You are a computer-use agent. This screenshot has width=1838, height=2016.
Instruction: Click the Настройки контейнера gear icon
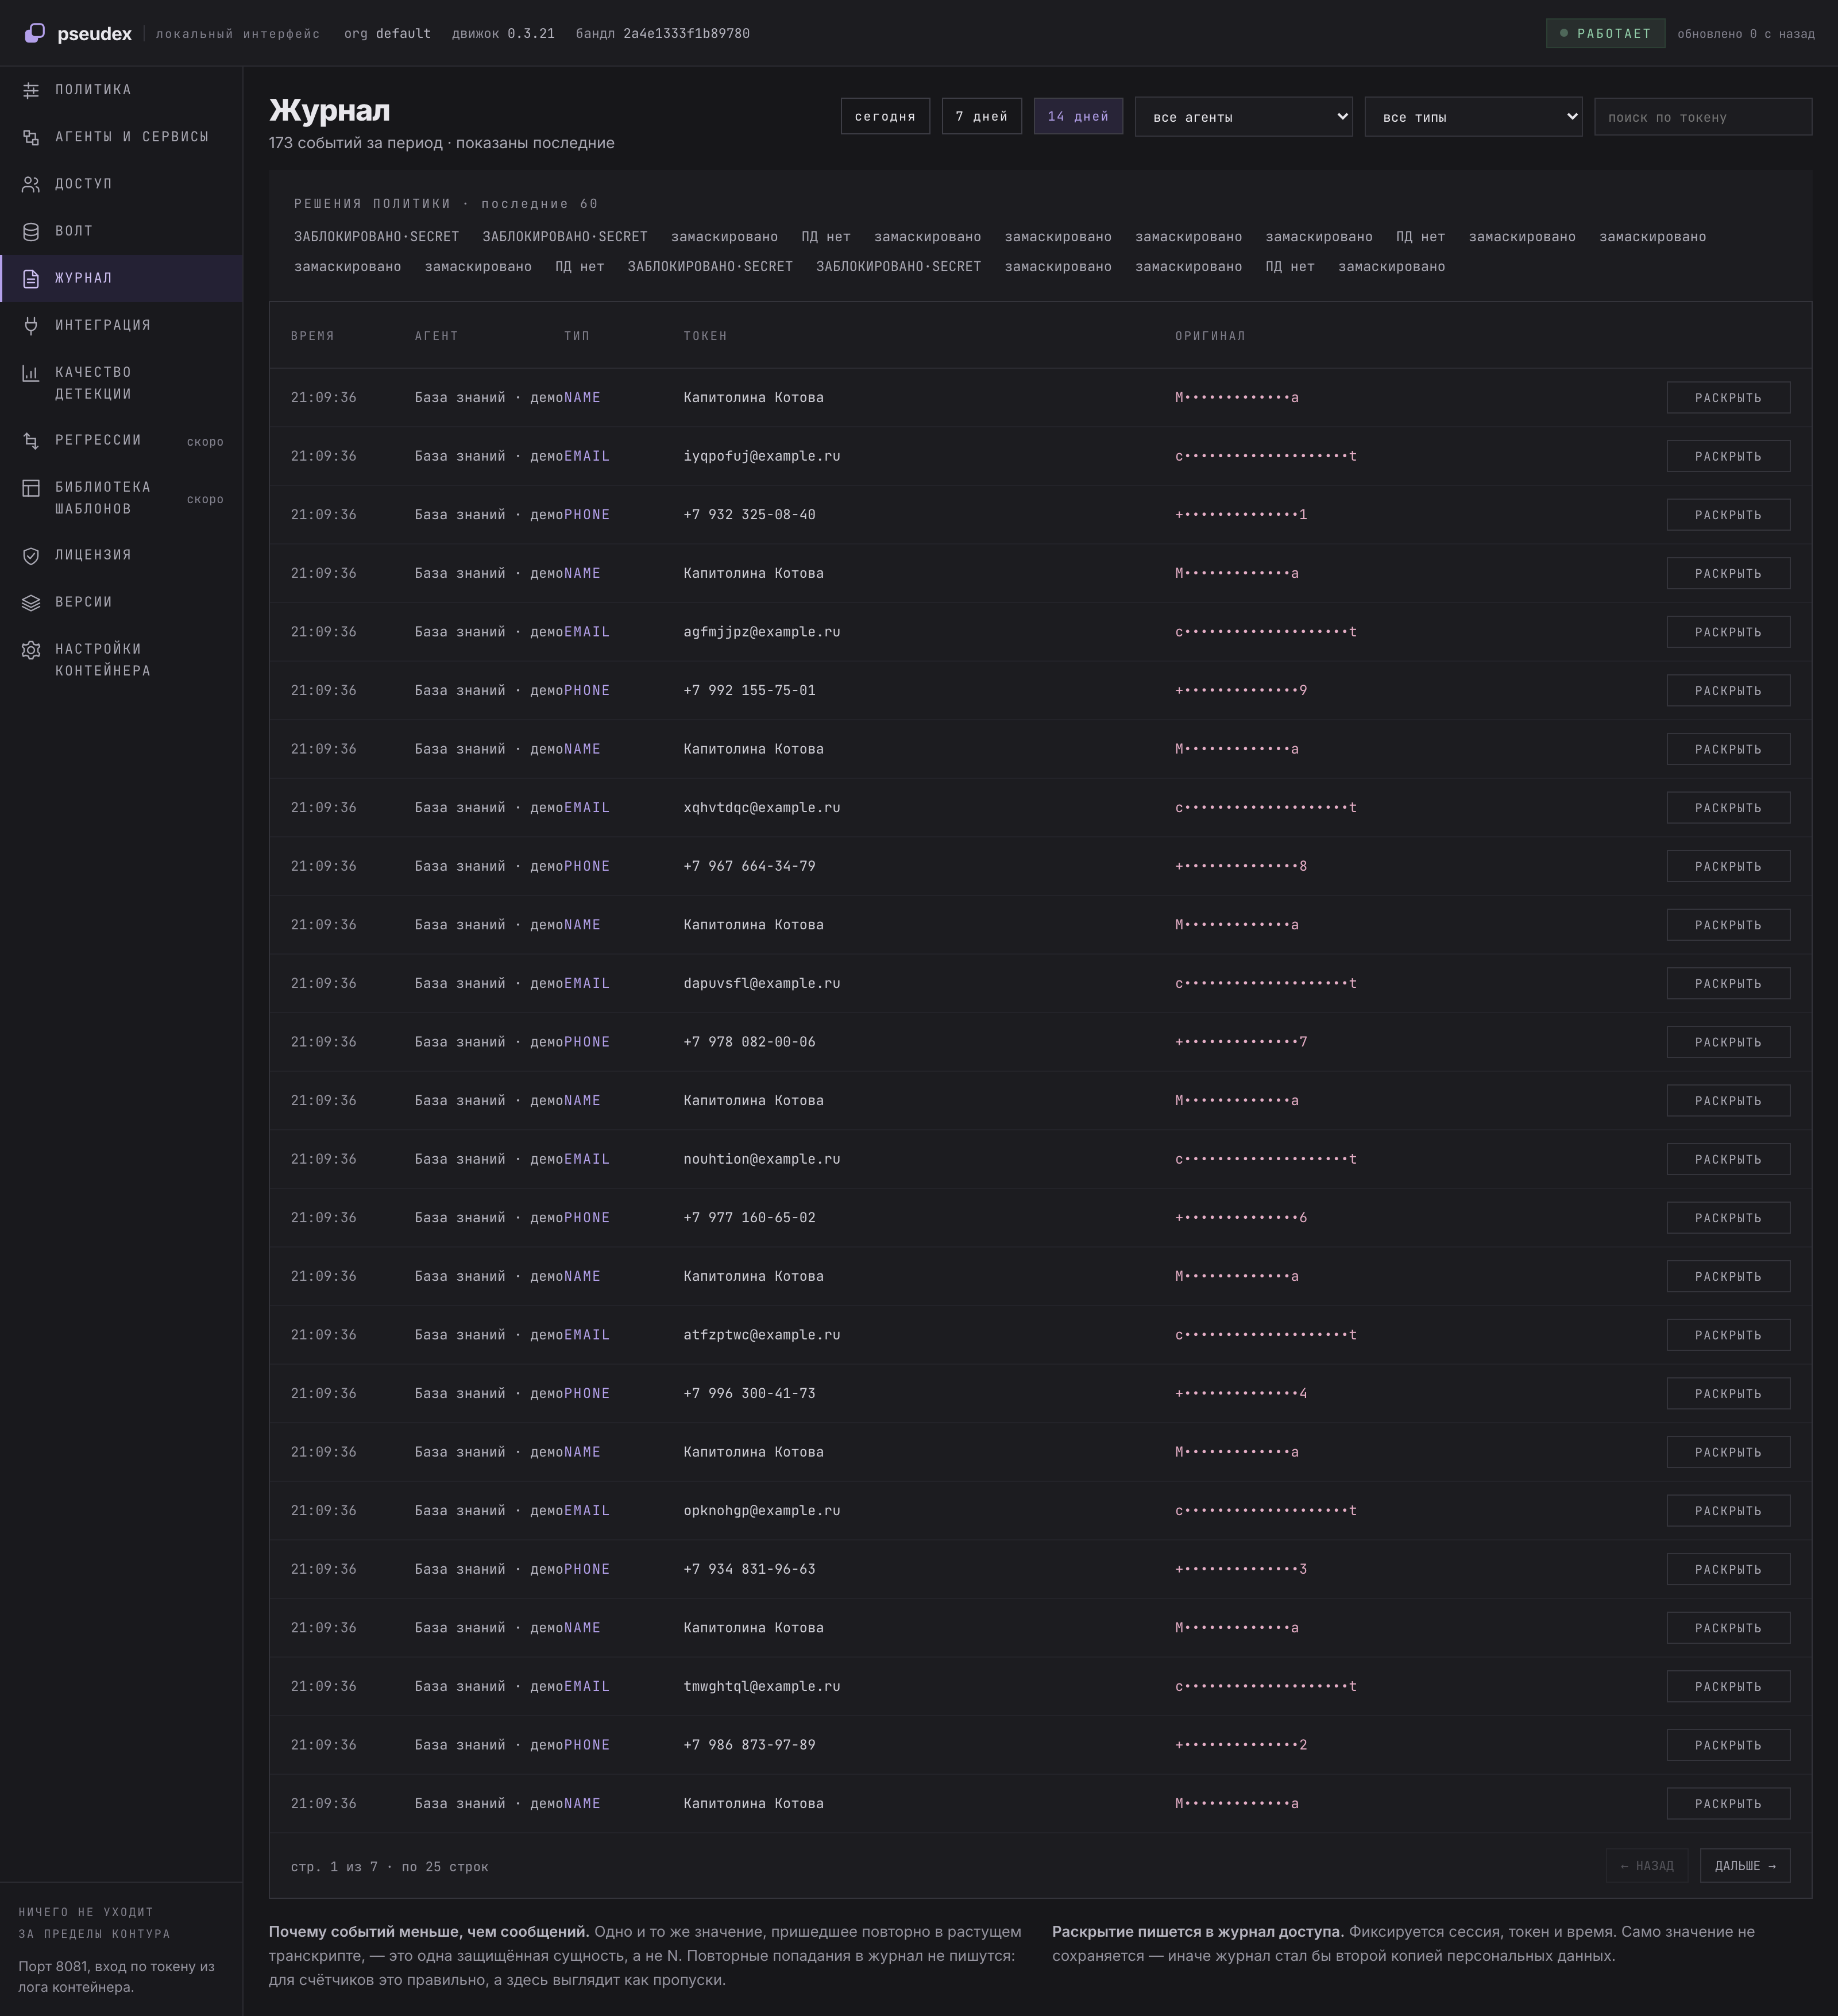click(x=31, y=650)
